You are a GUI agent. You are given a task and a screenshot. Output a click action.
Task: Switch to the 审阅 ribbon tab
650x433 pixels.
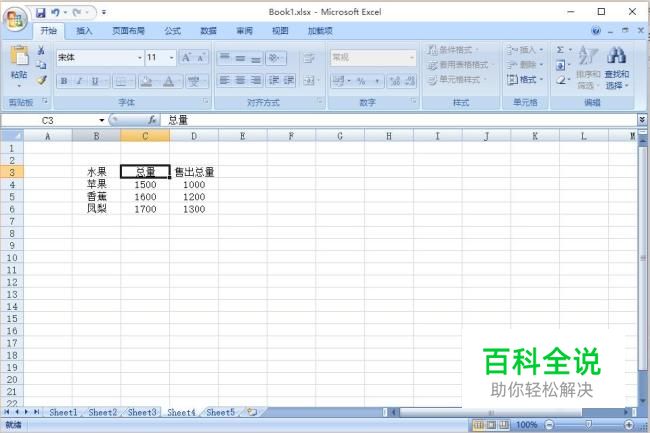point(244,31)
